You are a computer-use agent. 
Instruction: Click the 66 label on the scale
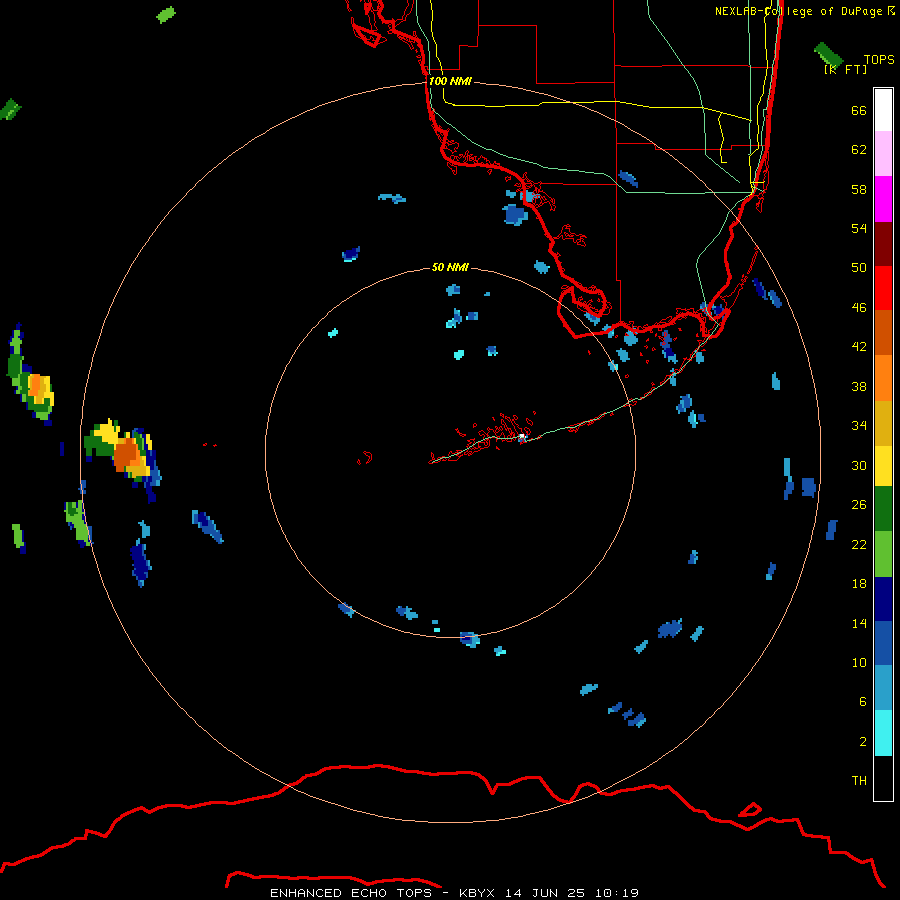859,111
